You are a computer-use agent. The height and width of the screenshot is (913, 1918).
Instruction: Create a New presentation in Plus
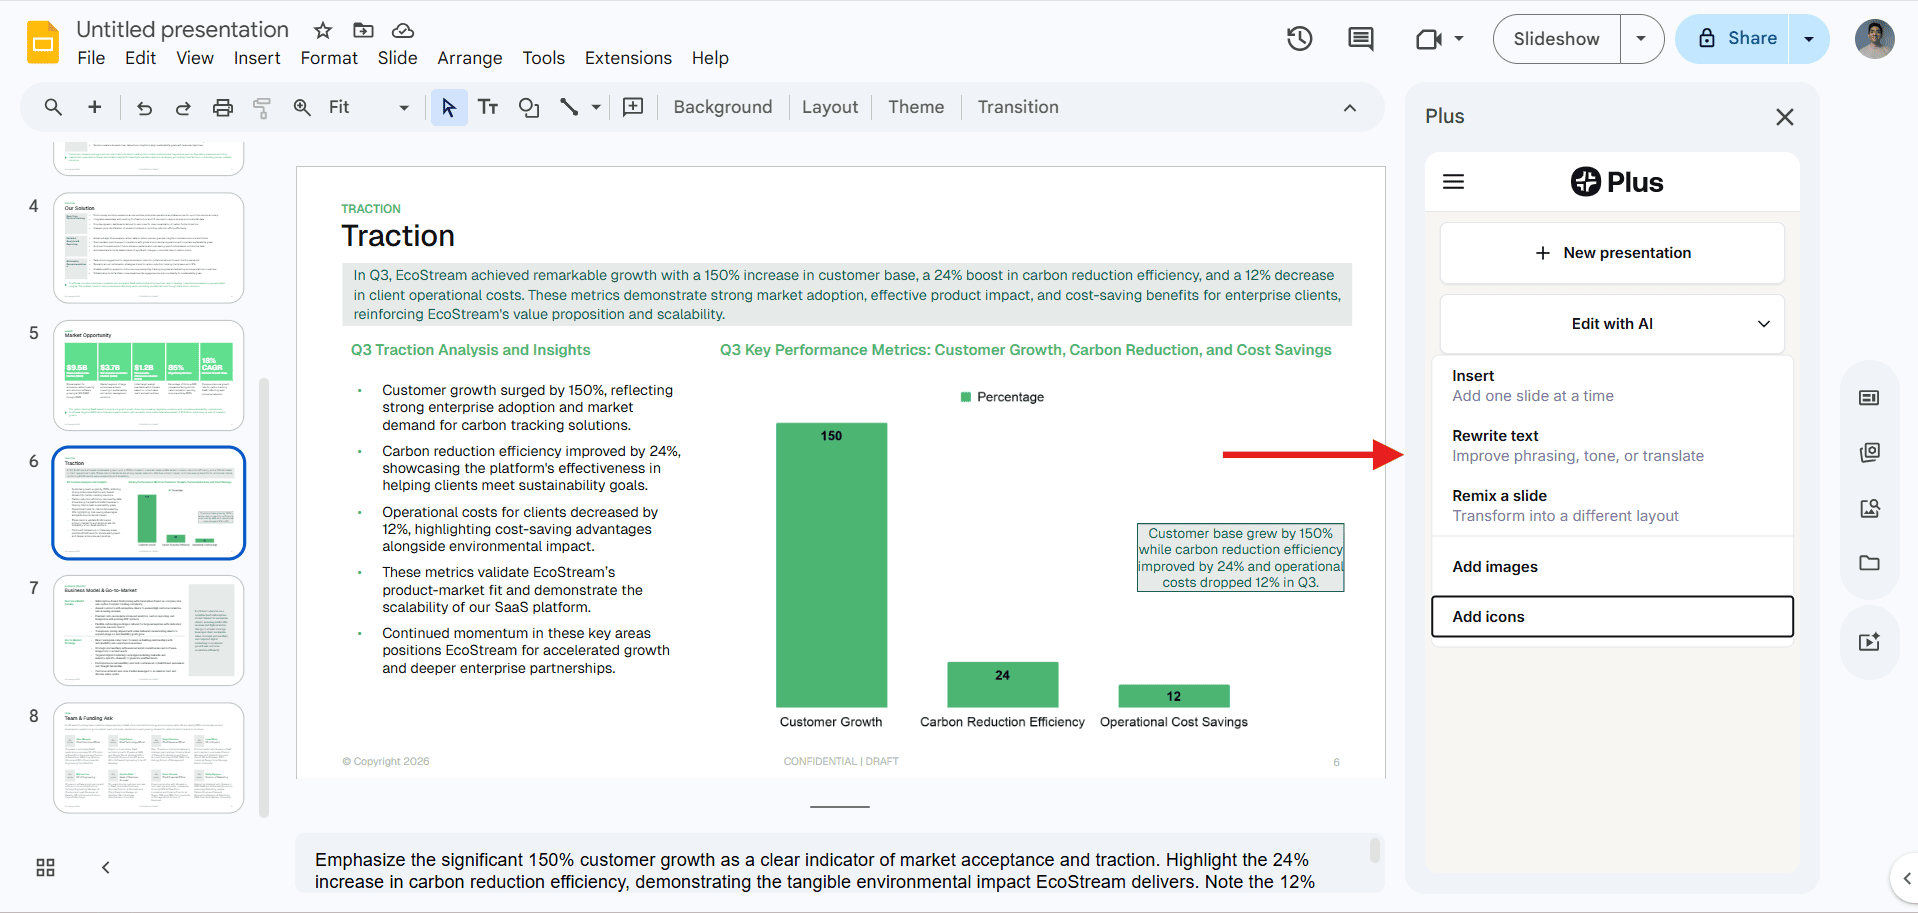pos(1612,253)
